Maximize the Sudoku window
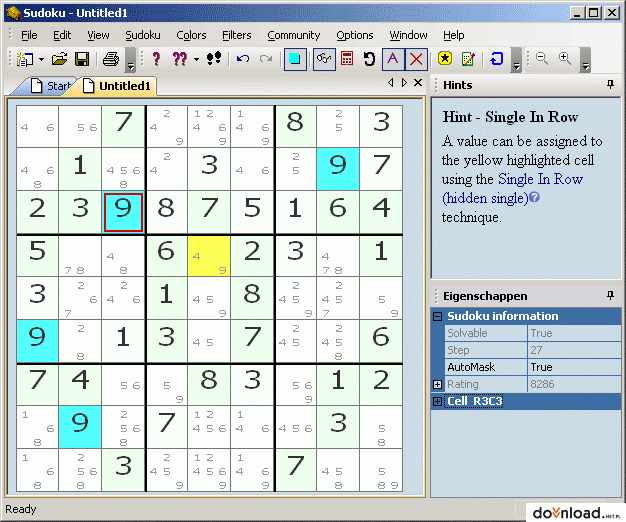The image size is (626, 522). tap(594, 13)
